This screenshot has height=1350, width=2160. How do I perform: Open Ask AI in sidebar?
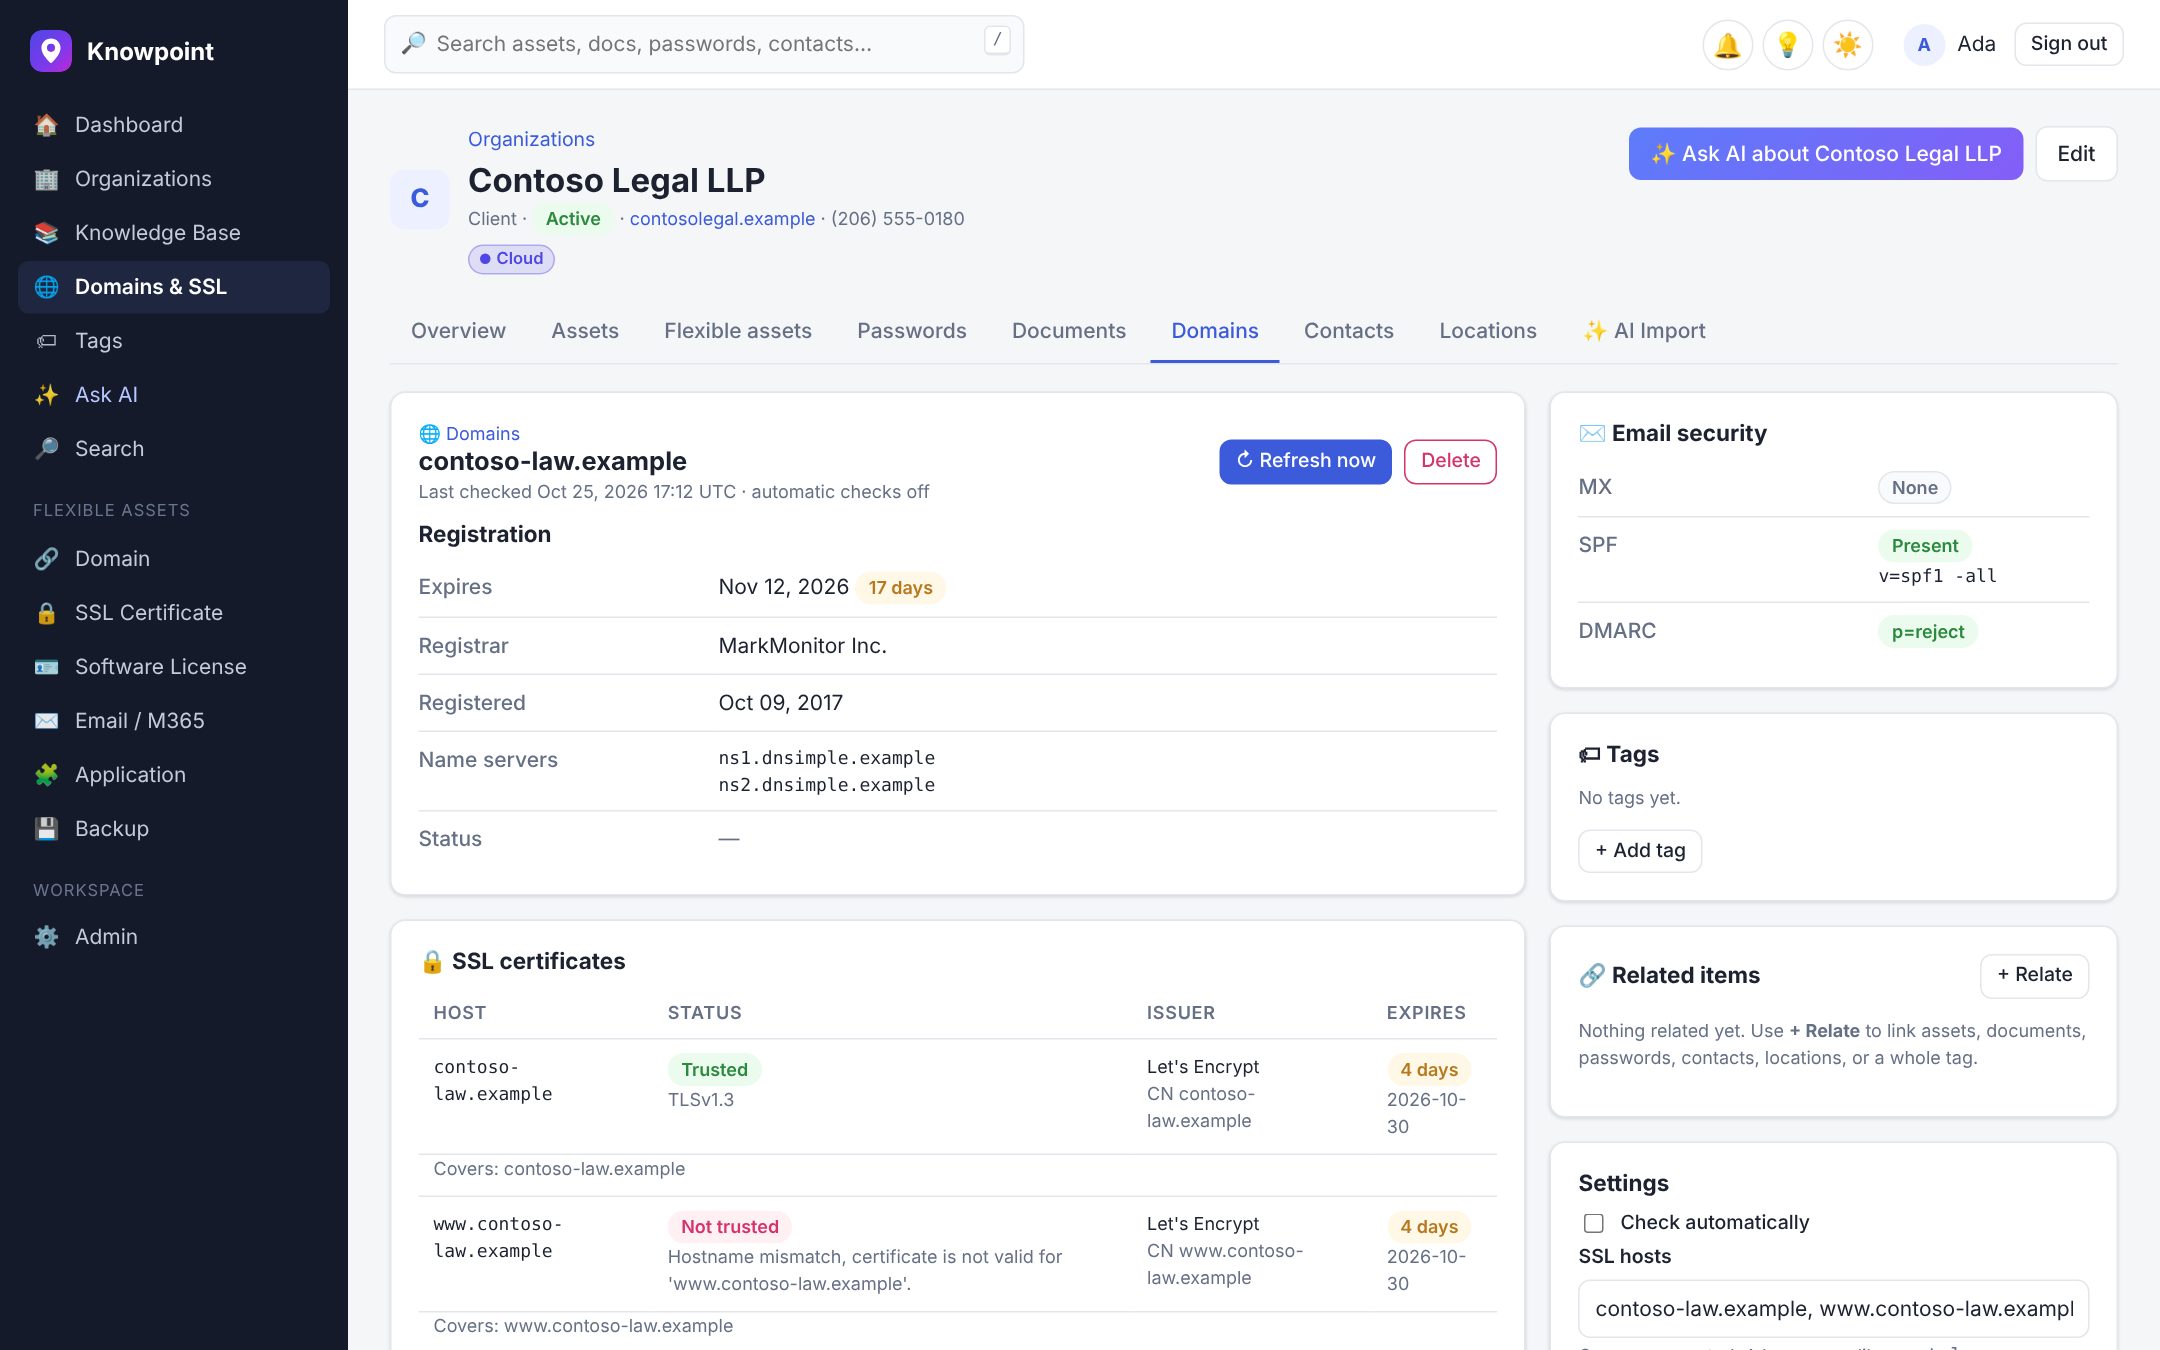pos(174,395)
